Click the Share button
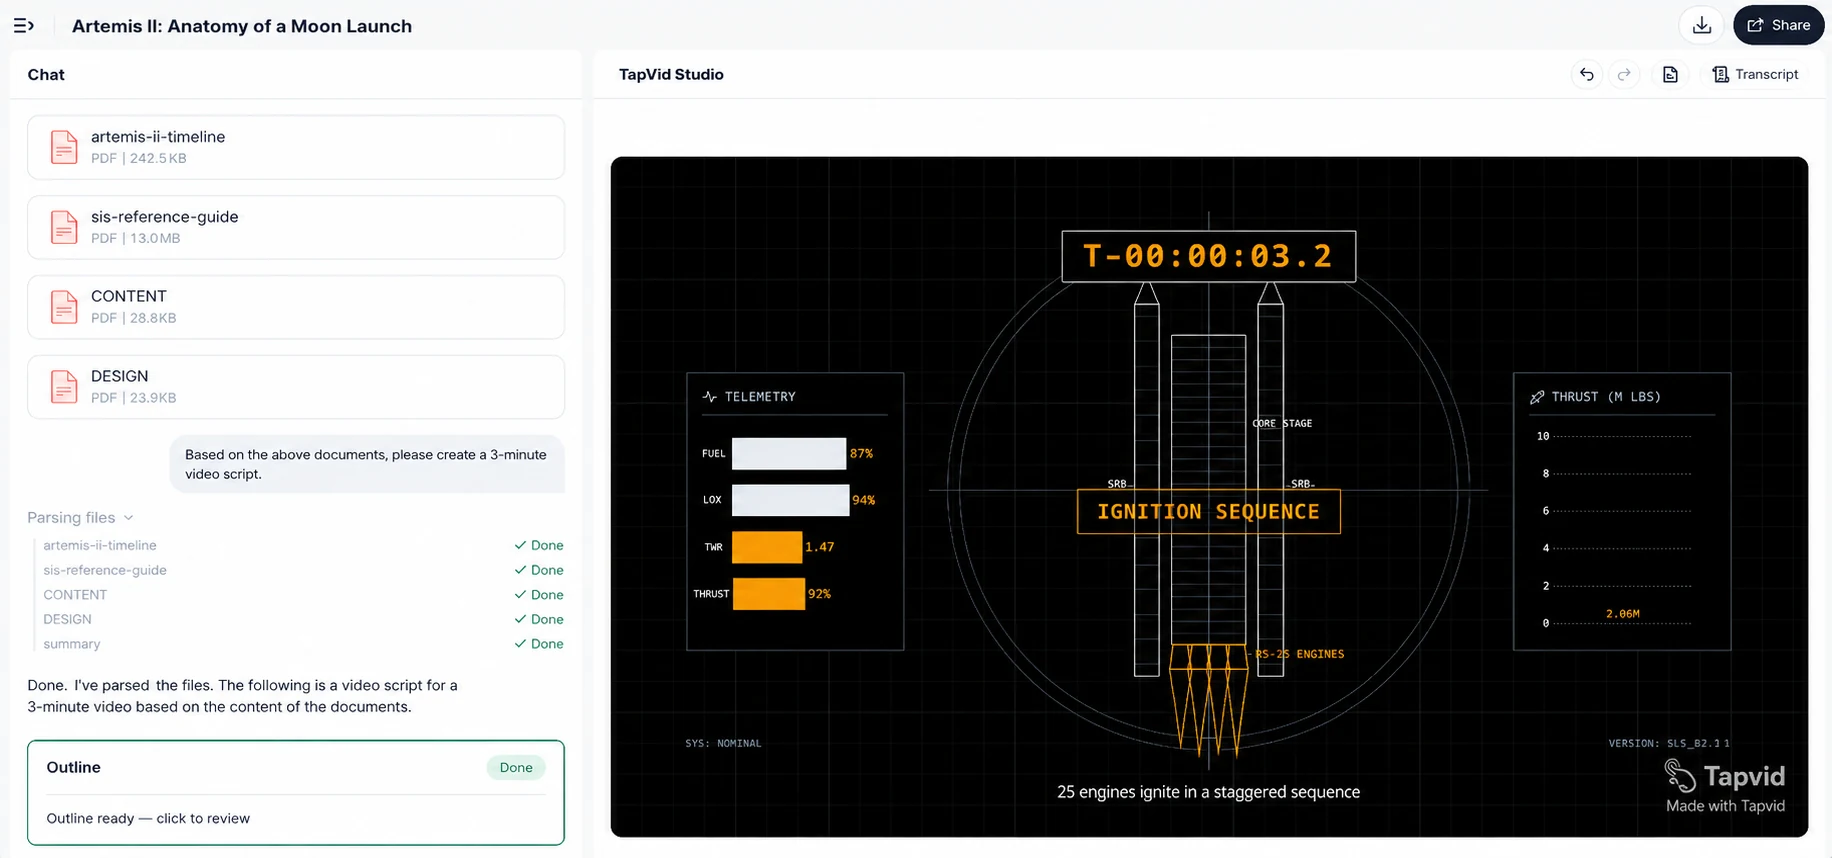 click(x=1778, y=25)
